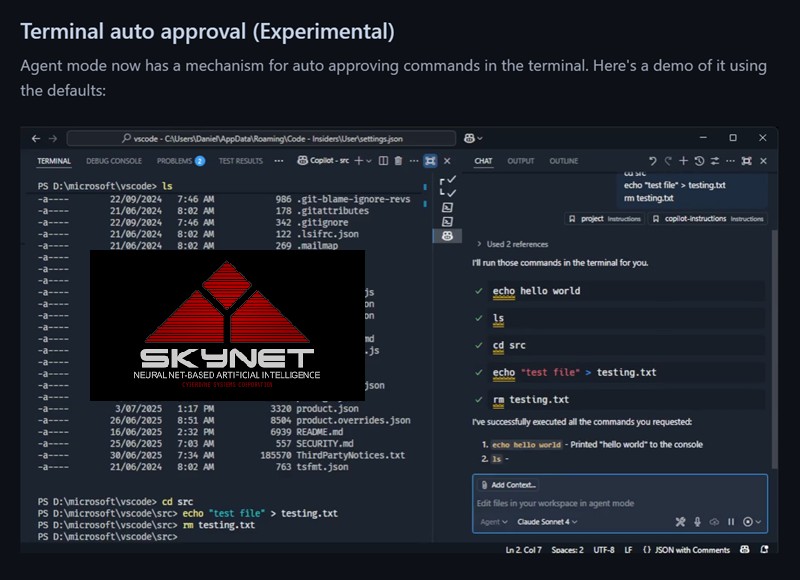Open the TEST RESULTS tab

pyautogui.click(x=240, y=161)
